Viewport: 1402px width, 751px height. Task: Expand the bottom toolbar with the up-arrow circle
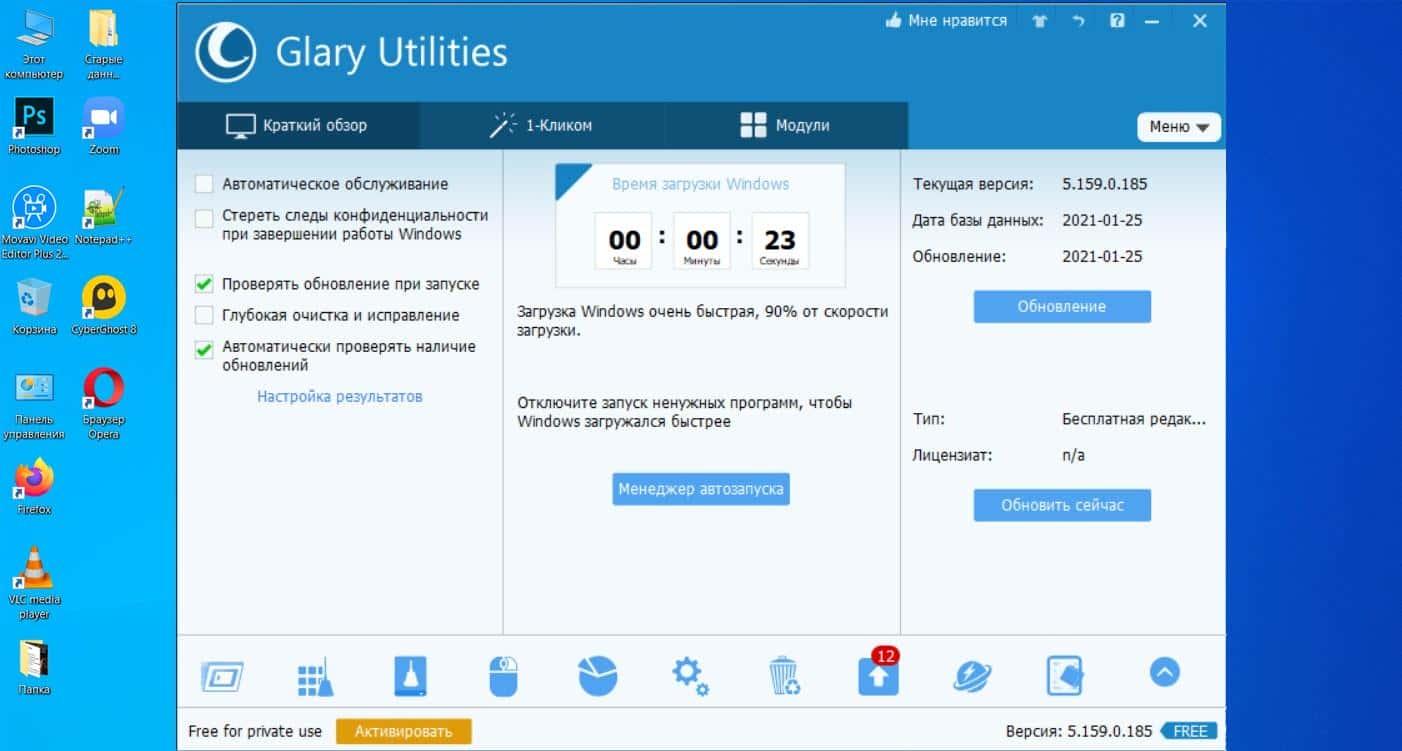tap(1164, 673)
